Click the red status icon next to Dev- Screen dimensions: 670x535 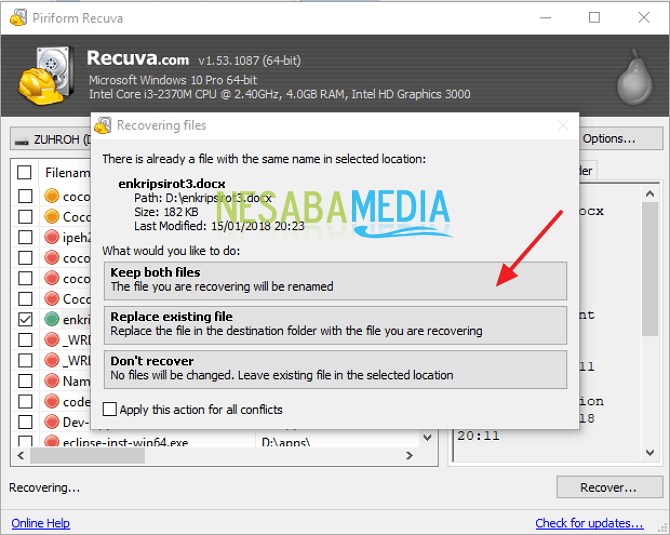[x=52, y=421]
